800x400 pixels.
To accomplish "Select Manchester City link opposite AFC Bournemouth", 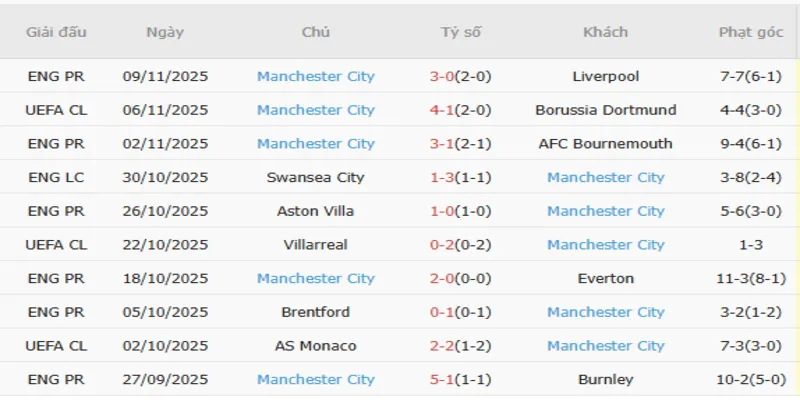I will [315, 144].
